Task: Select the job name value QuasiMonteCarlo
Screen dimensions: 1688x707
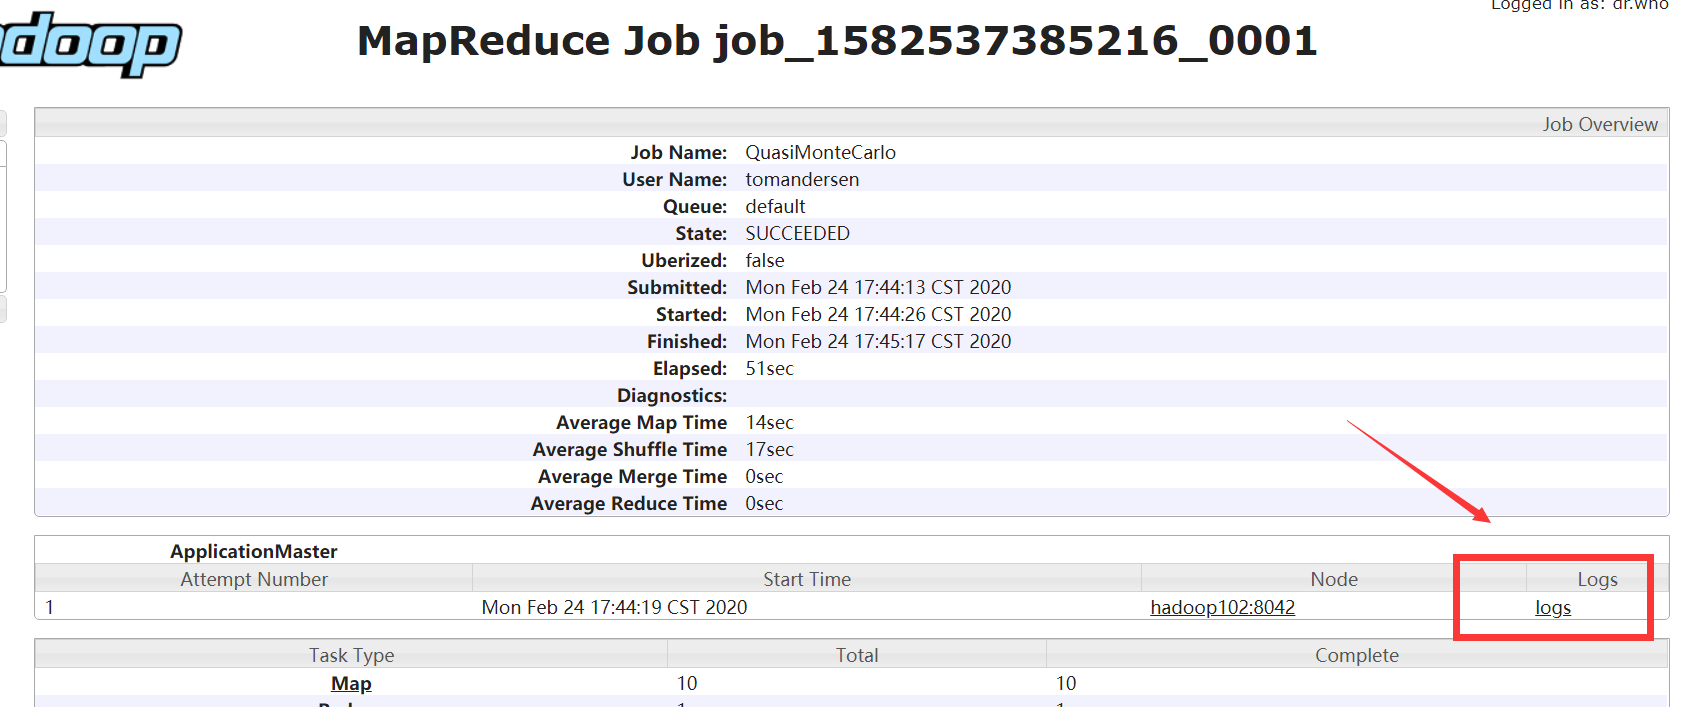Action: 820,152
